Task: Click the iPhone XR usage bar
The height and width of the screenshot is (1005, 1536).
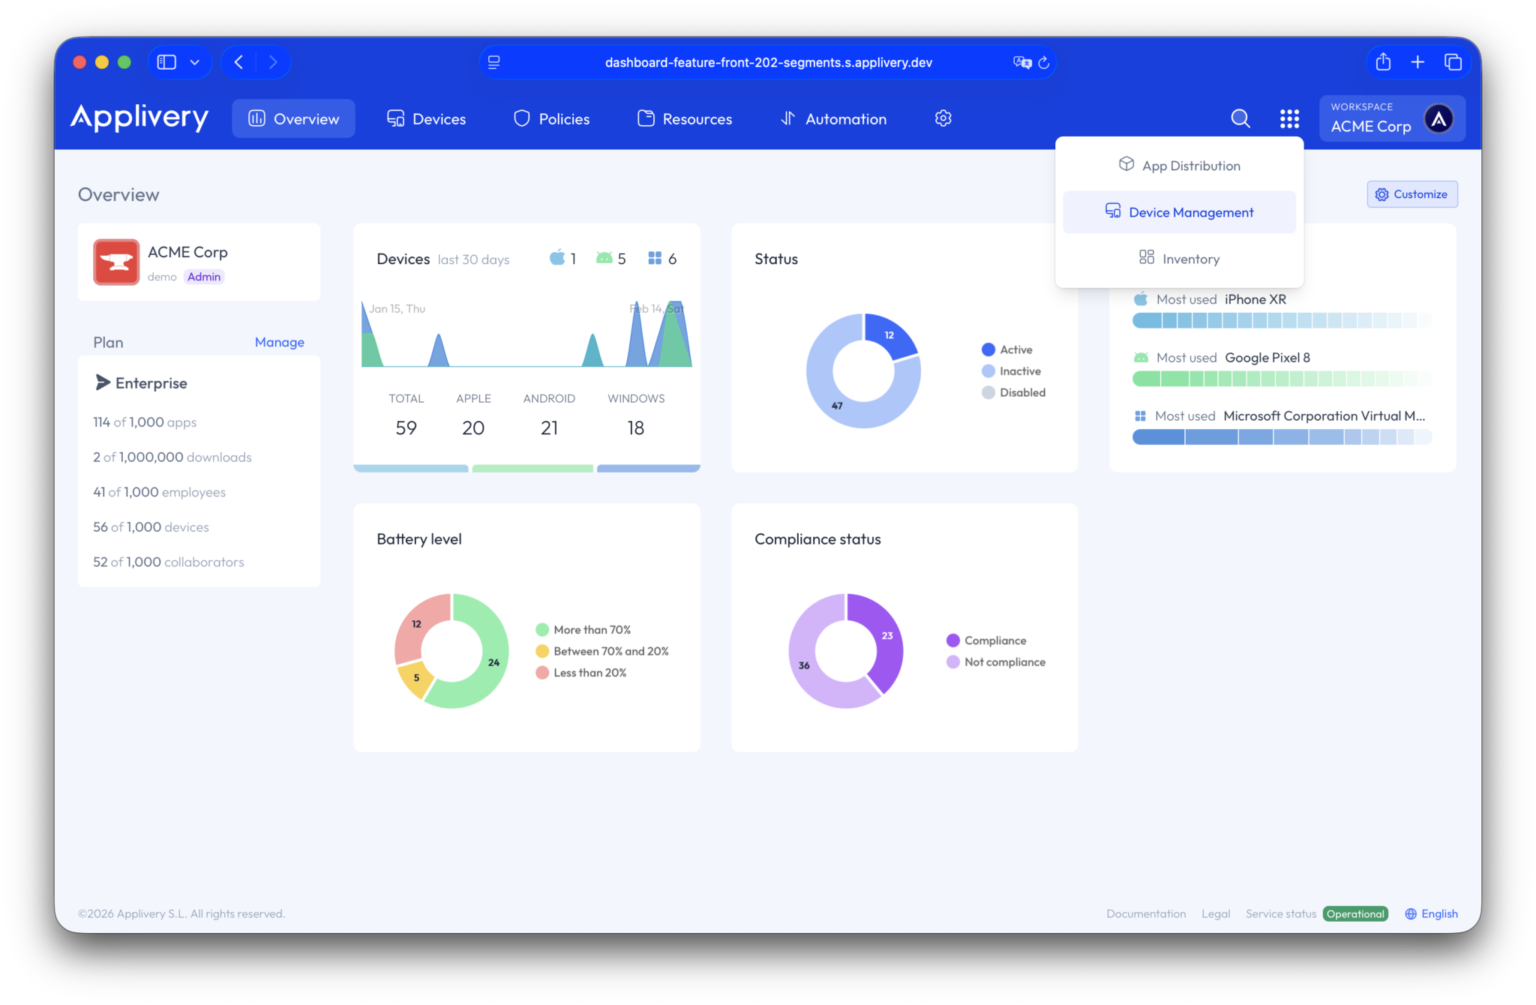Action: click(x=1281, y=319)
